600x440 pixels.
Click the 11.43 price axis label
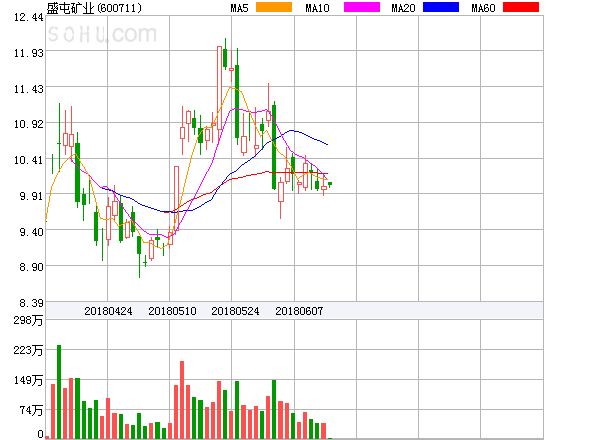tap(29, 89)
